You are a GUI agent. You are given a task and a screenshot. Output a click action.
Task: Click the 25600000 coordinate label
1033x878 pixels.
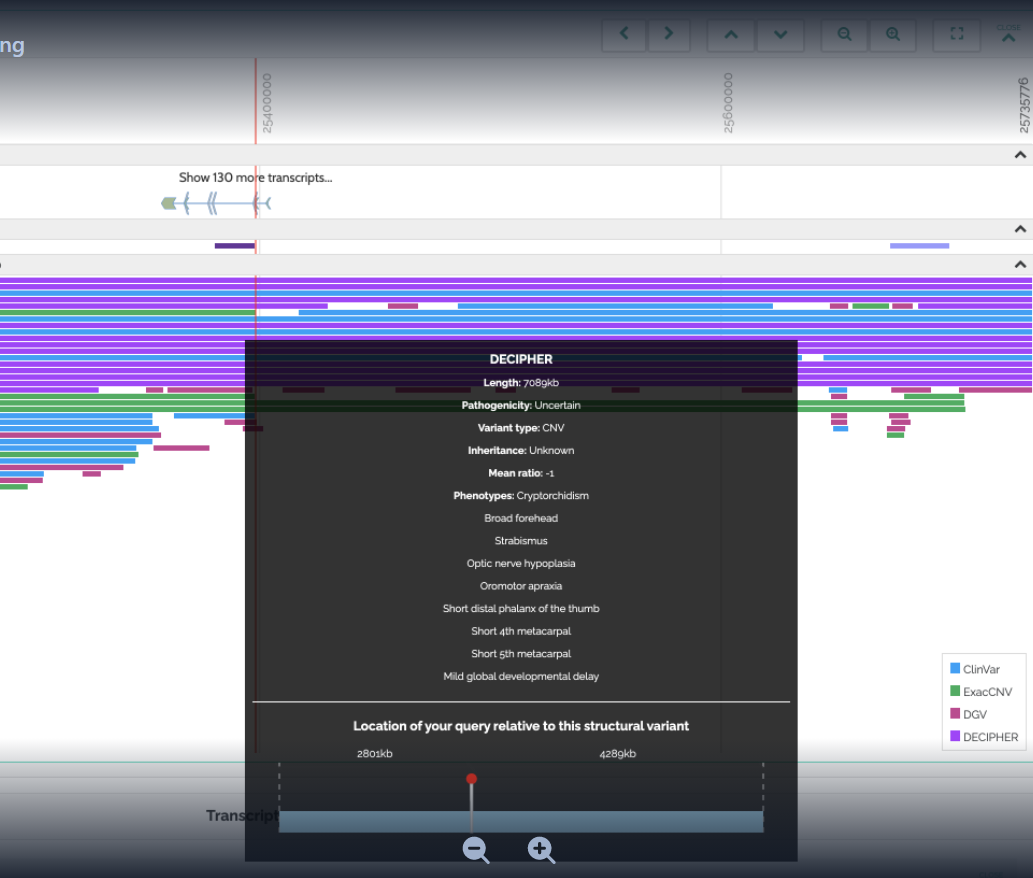coord(727,103)
